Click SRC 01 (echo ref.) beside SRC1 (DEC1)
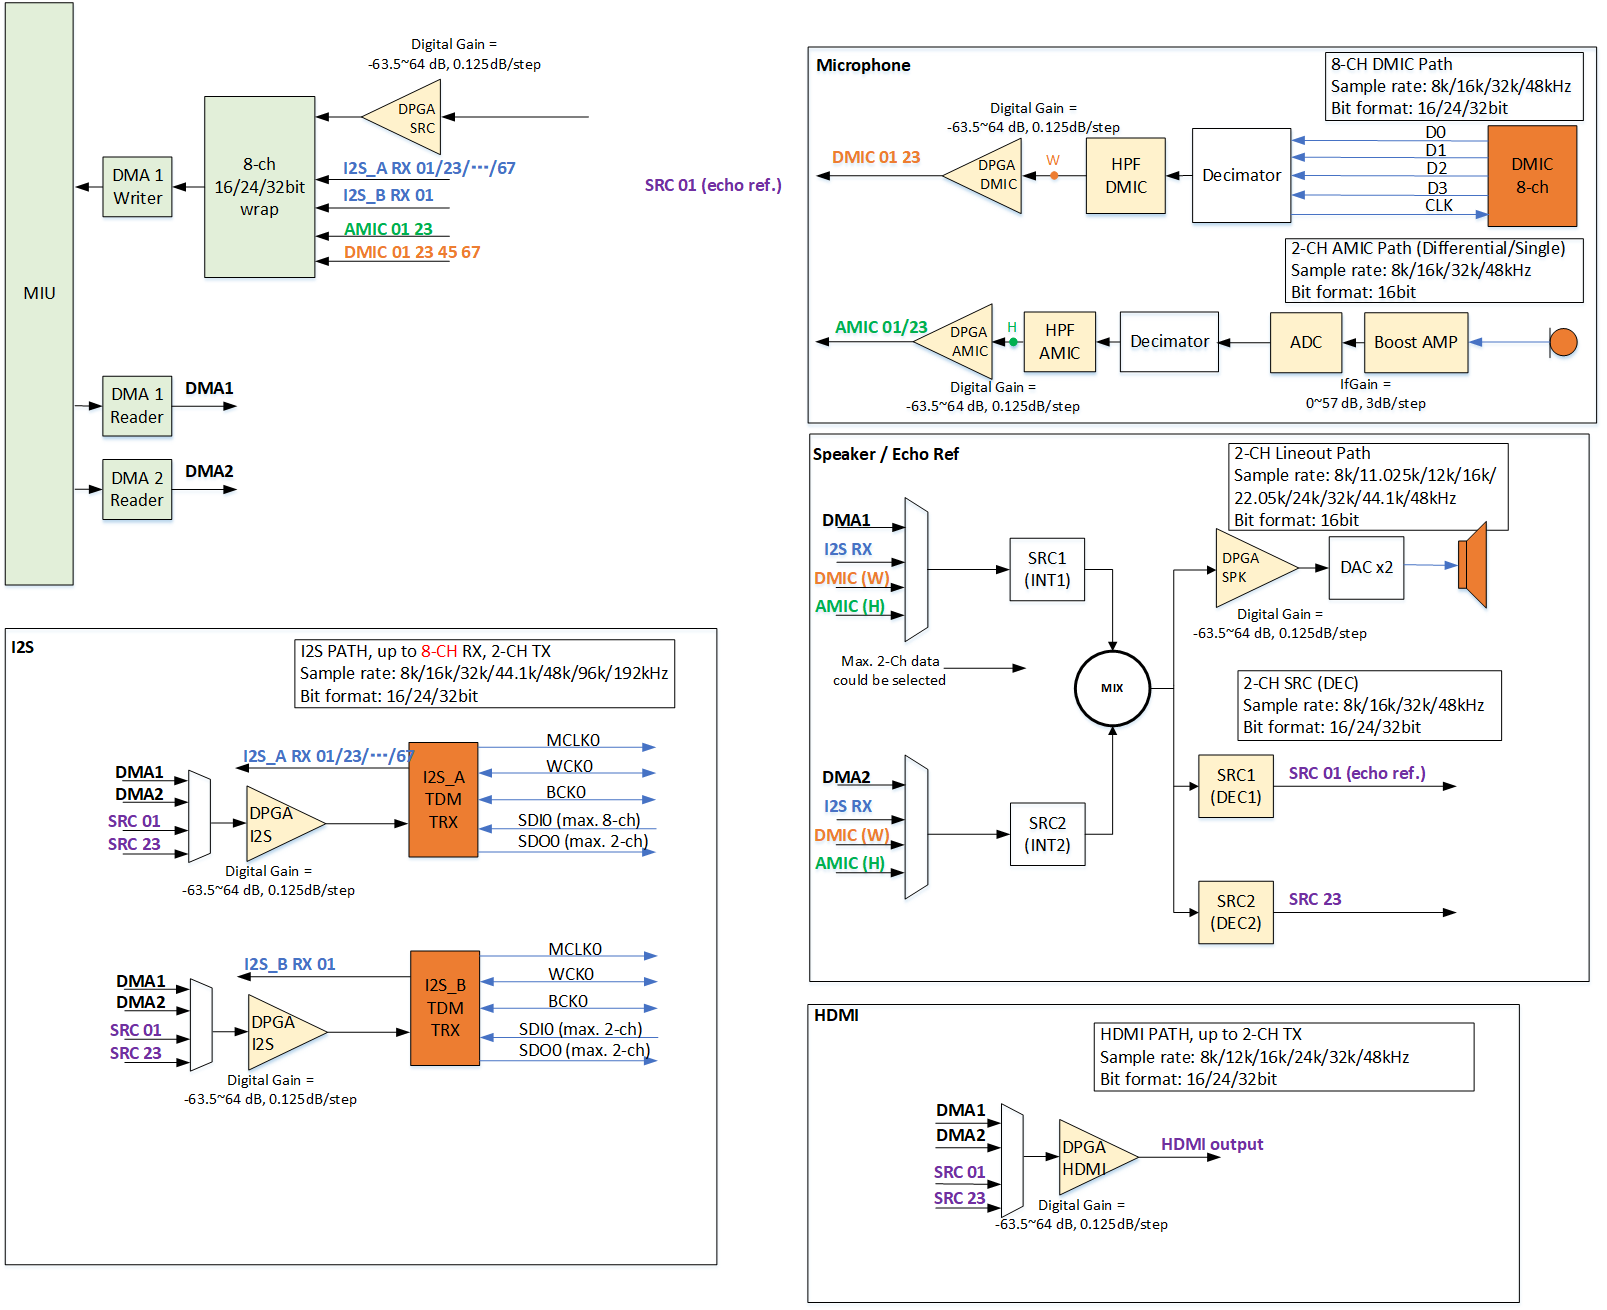The width and height of the screenshot is (1607, 1310). [1357, 773]
